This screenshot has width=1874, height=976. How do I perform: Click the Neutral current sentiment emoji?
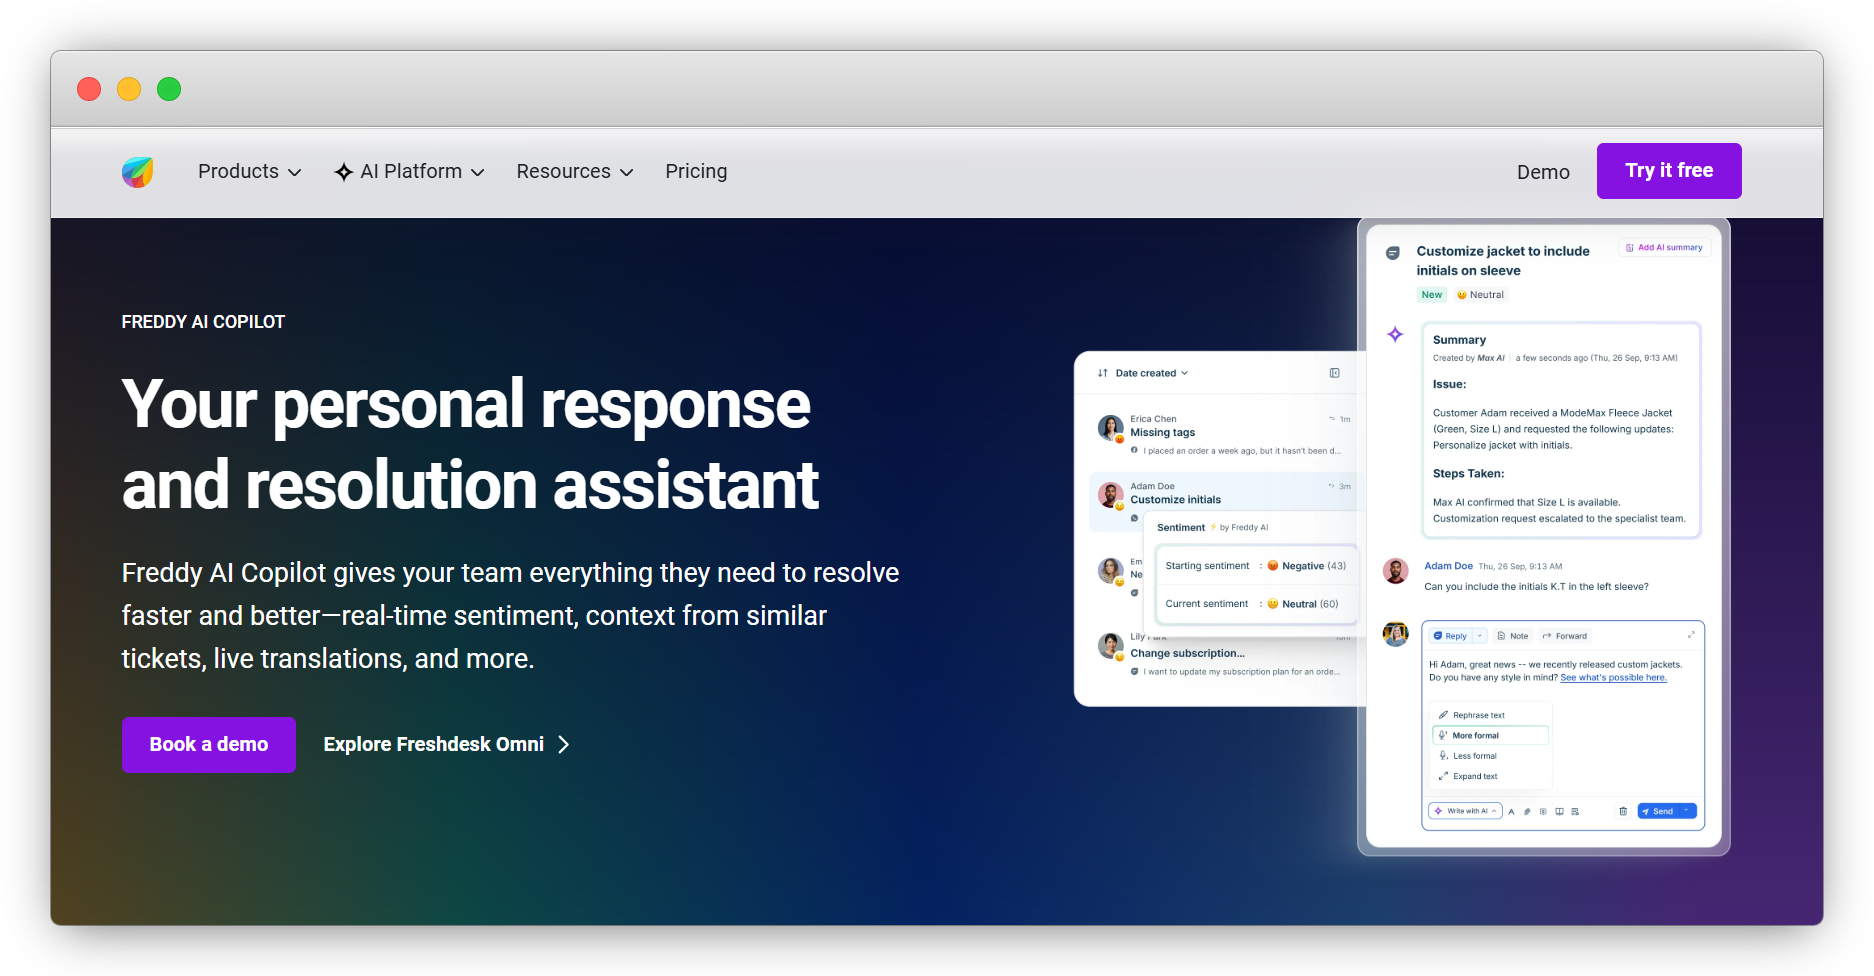[1273, 604]
